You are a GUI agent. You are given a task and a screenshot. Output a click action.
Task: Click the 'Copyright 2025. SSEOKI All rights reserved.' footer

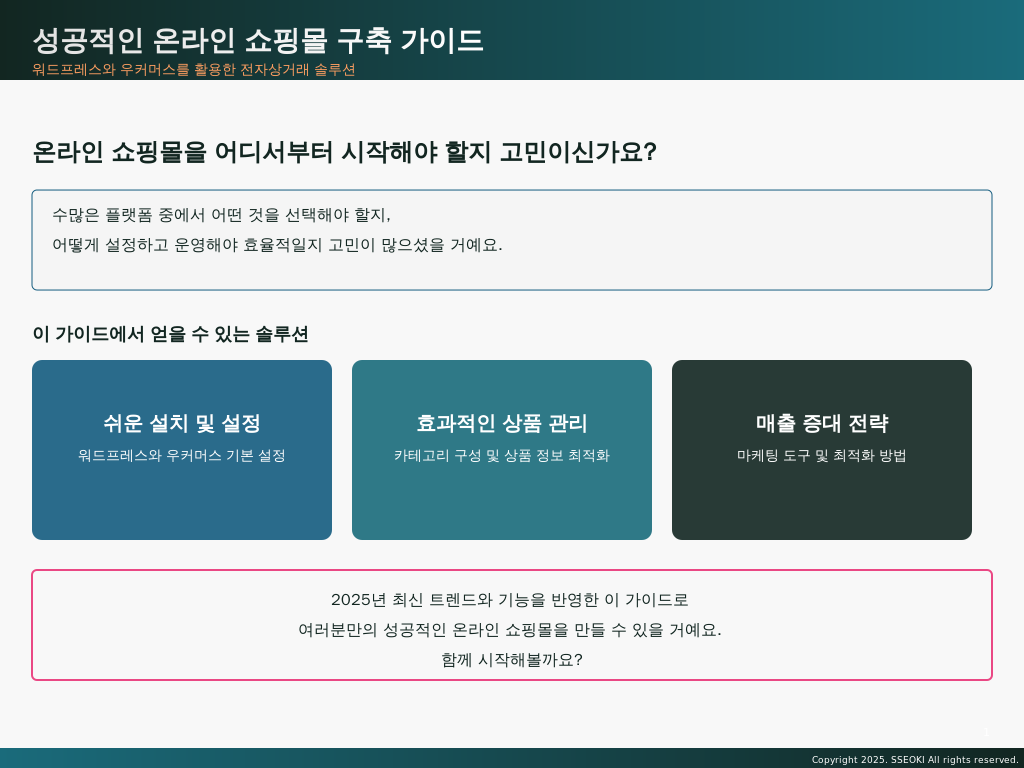[x=915, y=760]
